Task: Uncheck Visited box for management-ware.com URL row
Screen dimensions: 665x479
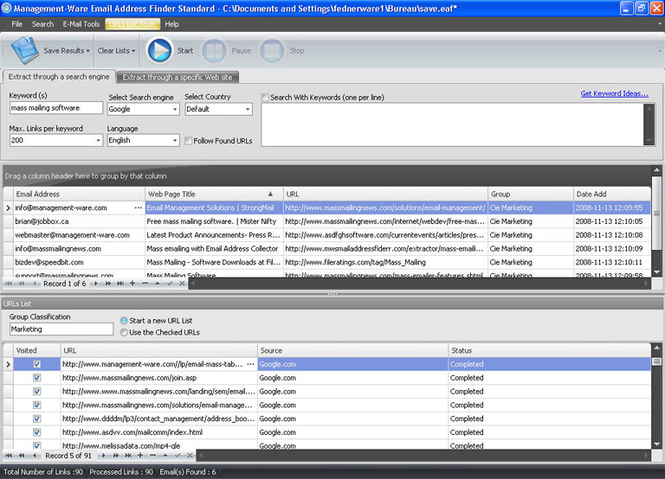Action: [x=37, y=364]
